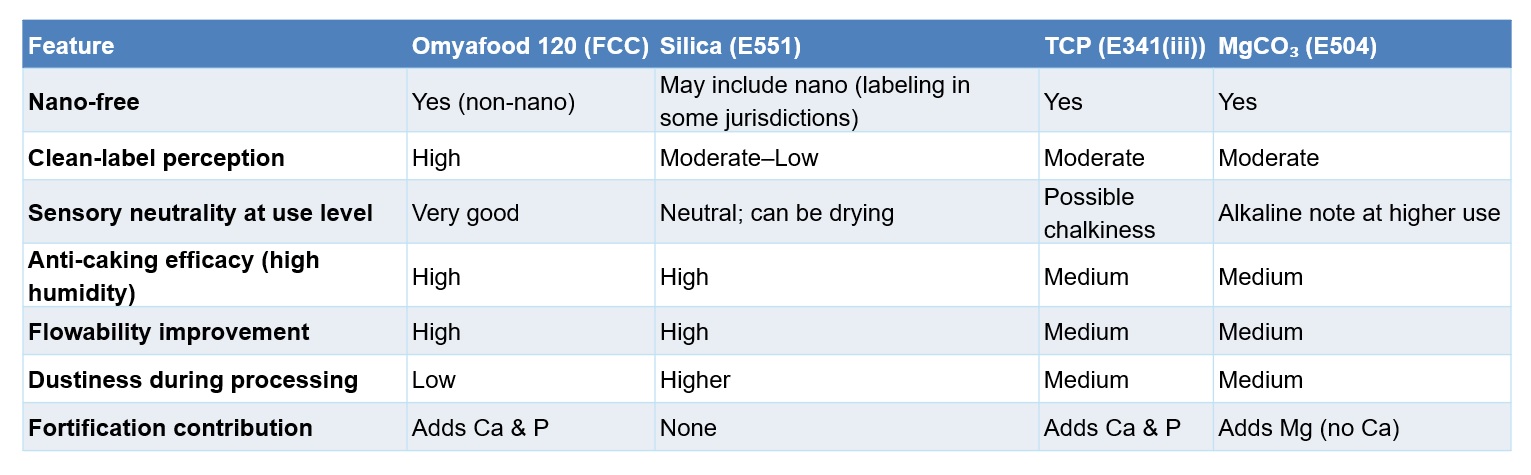Click the 'Yes (non-nano)' cell
The width and height of the screenshot is (1531, 475).
(493, 102)
